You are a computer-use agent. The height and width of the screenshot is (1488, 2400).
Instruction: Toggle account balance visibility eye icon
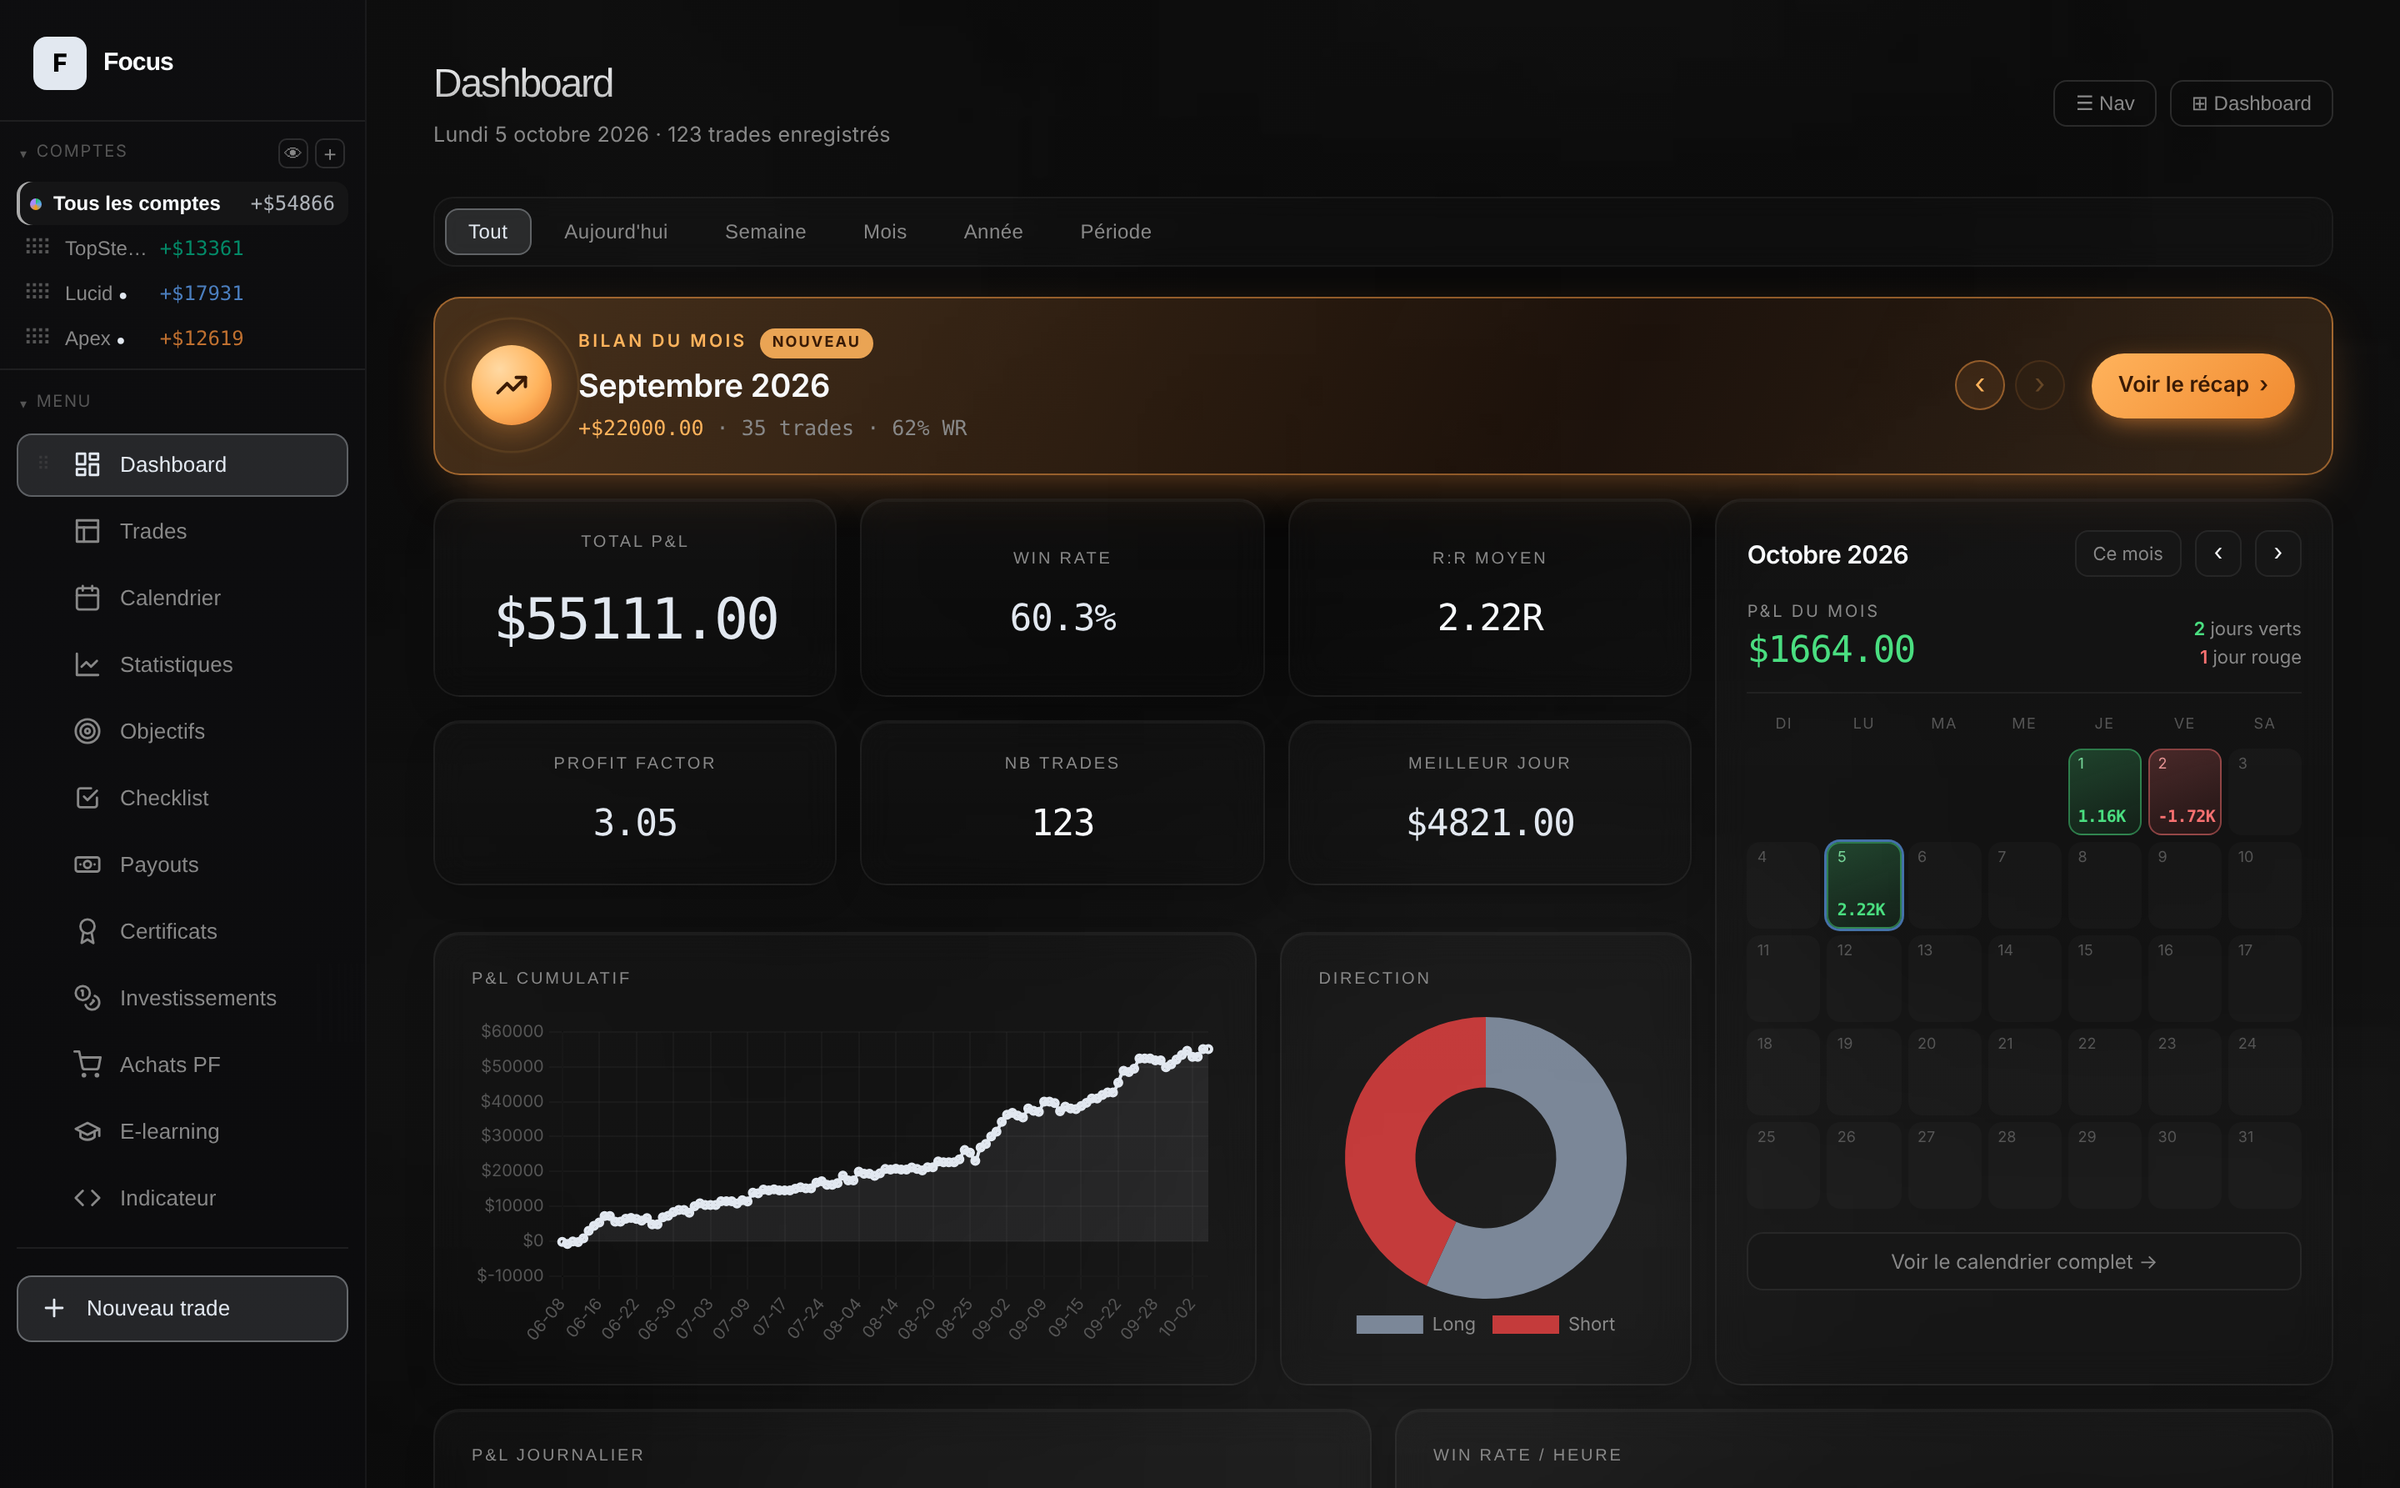click(x=292, y=153)
